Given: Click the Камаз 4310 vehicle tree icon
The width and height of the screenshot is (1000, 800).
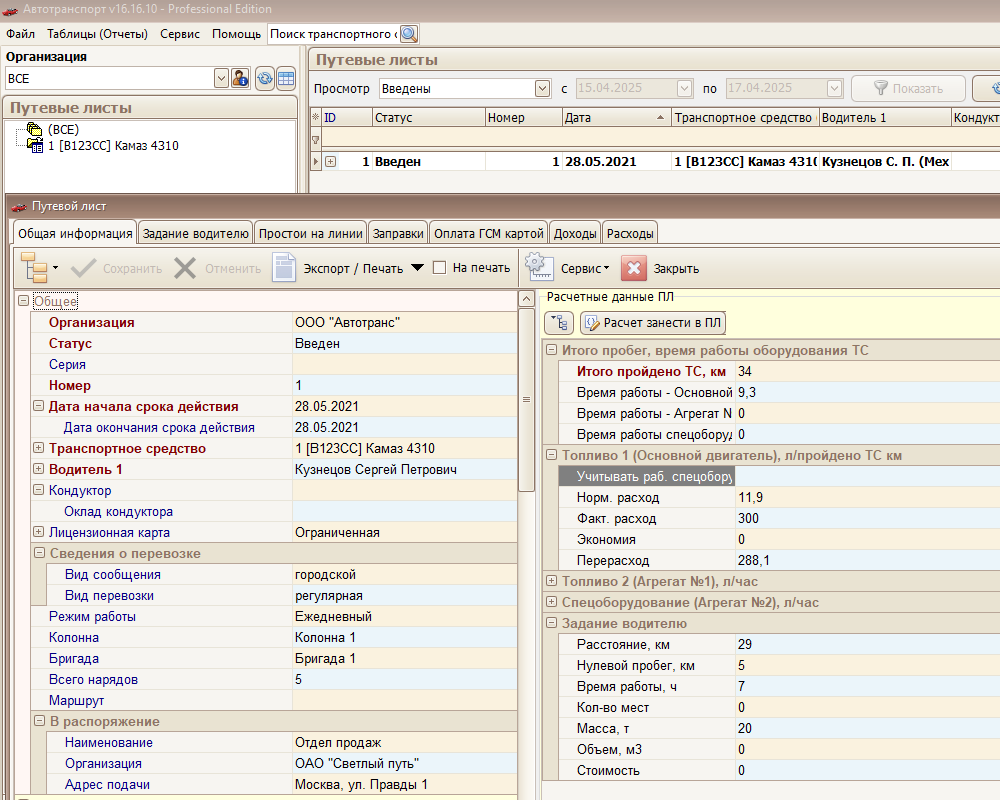Looking at the screenshot, I should [x=36, y=146].
